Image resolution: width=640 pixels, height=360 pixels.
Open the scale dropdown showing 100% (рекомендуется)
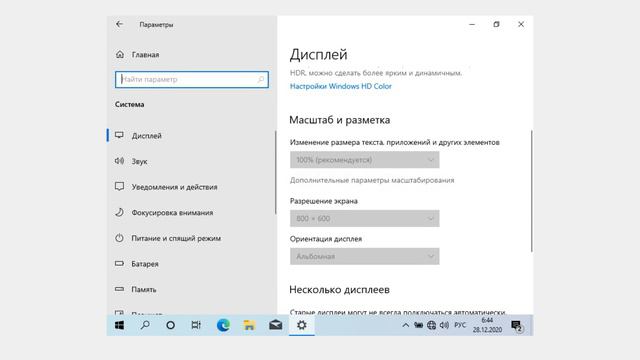pos(364,160)
